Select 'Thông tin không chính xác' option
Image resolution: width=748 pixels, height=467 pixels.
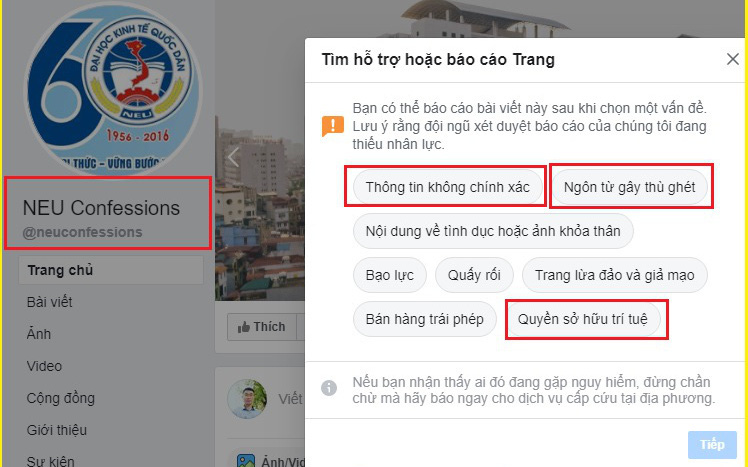(447, 187)
